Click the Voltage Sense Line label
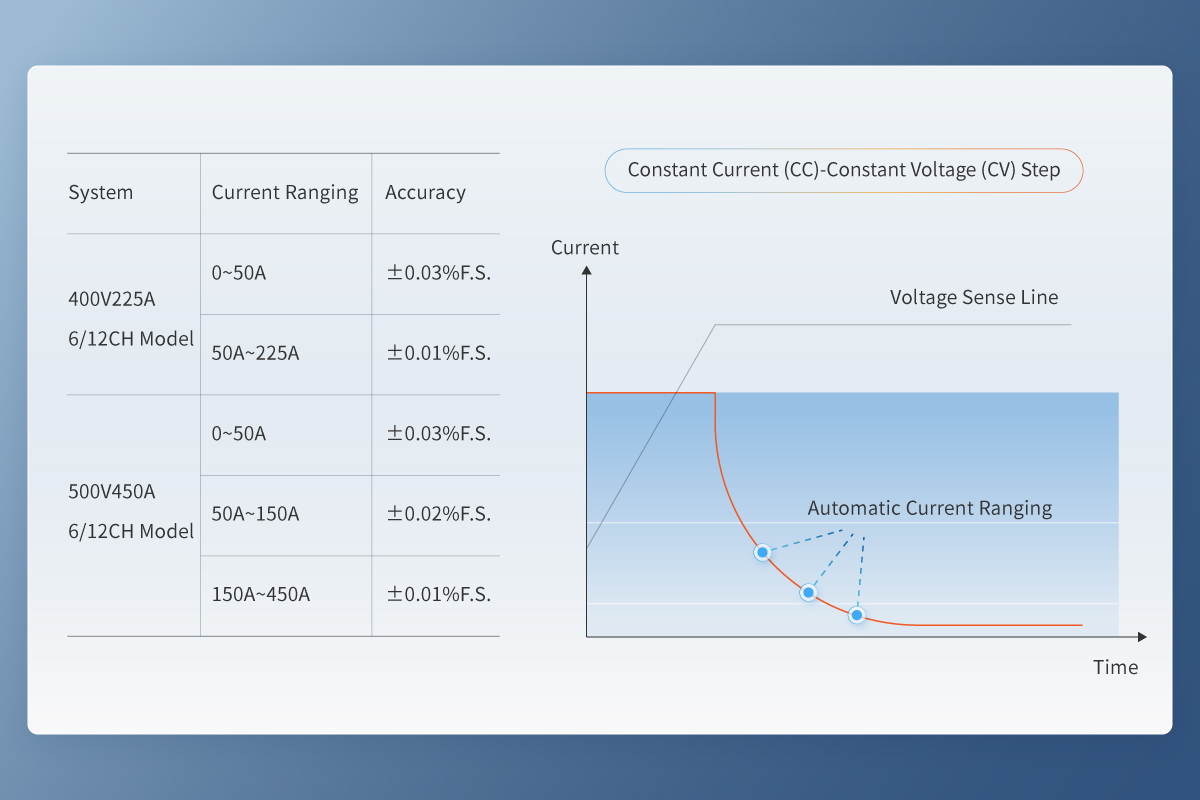The width and height of the screenshot is (1200, 800). pyautogui.click(x=973, y=297)
